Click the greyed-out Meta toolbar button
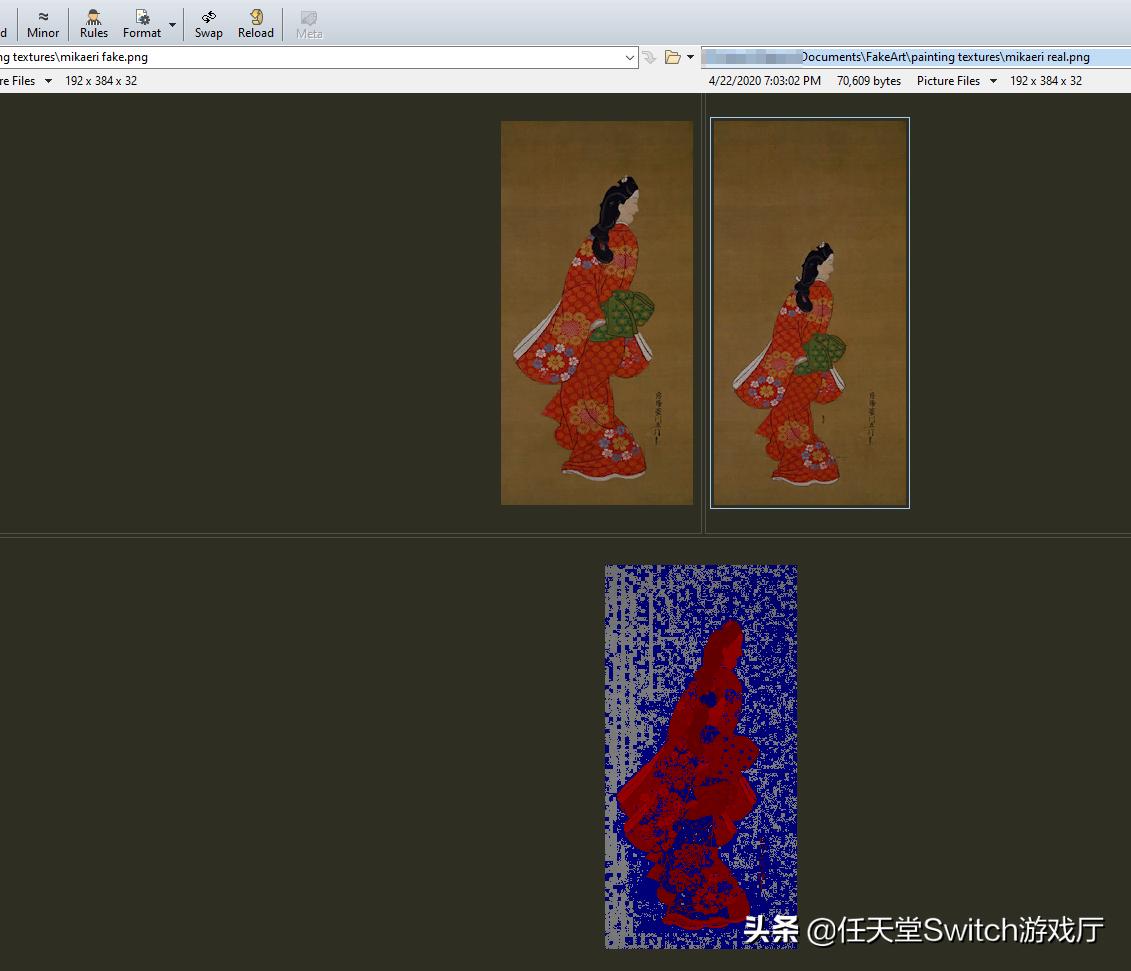Screen dimensions: 1131x971 pyautogui.click(x=309, y=24)
